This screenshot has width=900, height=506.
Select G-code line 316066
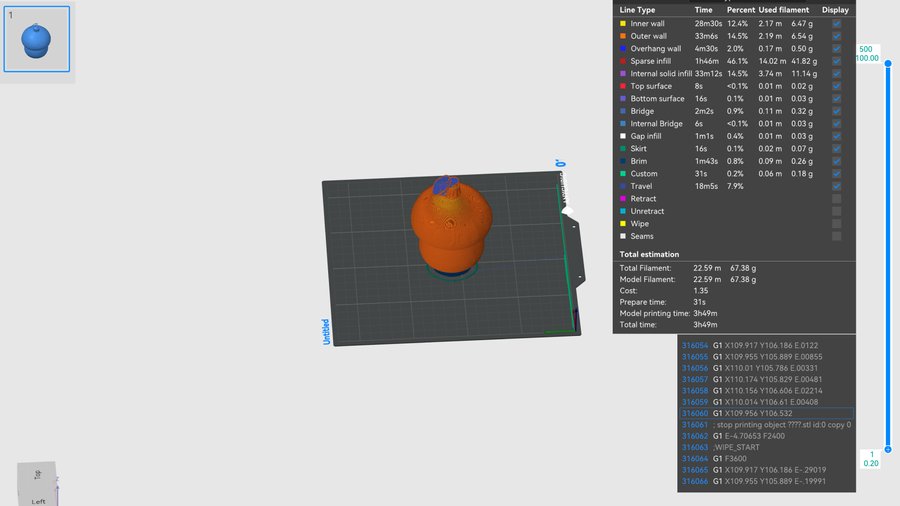click(766, 481)
